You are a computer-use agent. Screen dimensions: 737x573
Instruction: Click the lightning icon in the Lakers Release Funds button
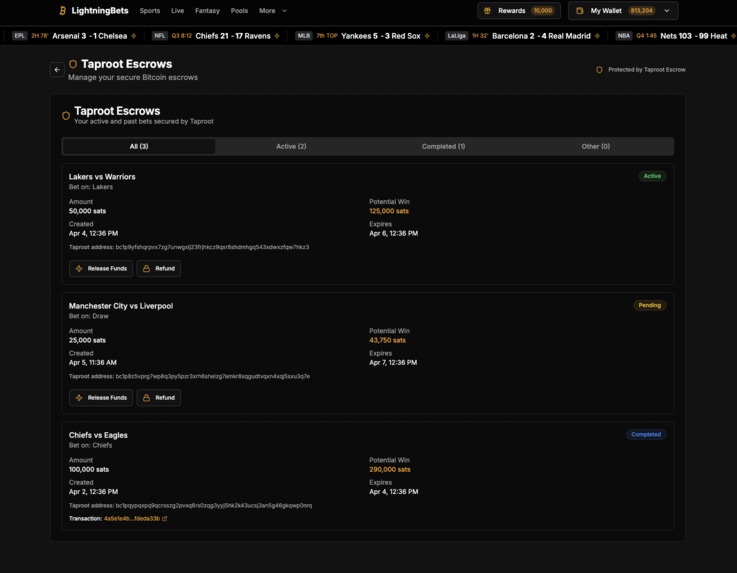(79, 268)
